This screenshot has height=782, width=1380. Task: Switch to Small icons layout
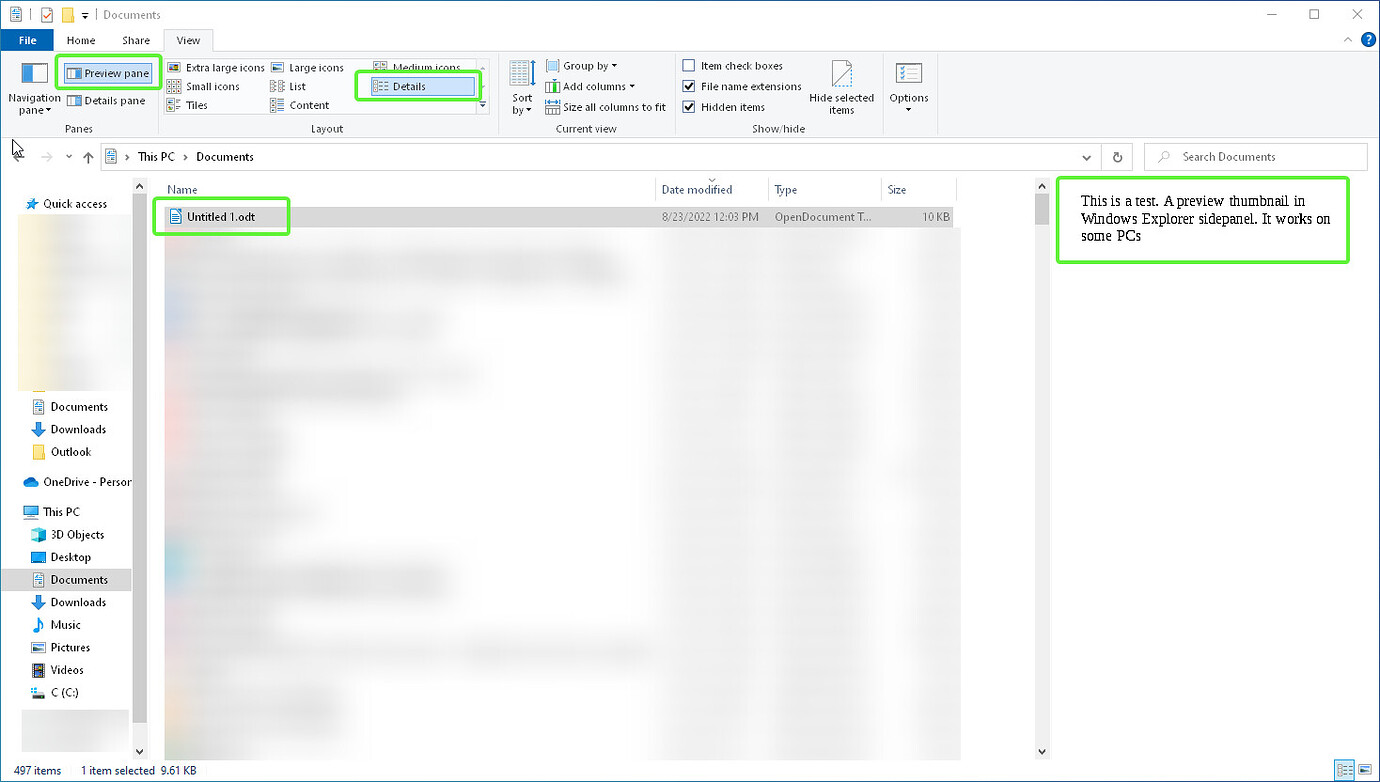click(x=211, y=86)
